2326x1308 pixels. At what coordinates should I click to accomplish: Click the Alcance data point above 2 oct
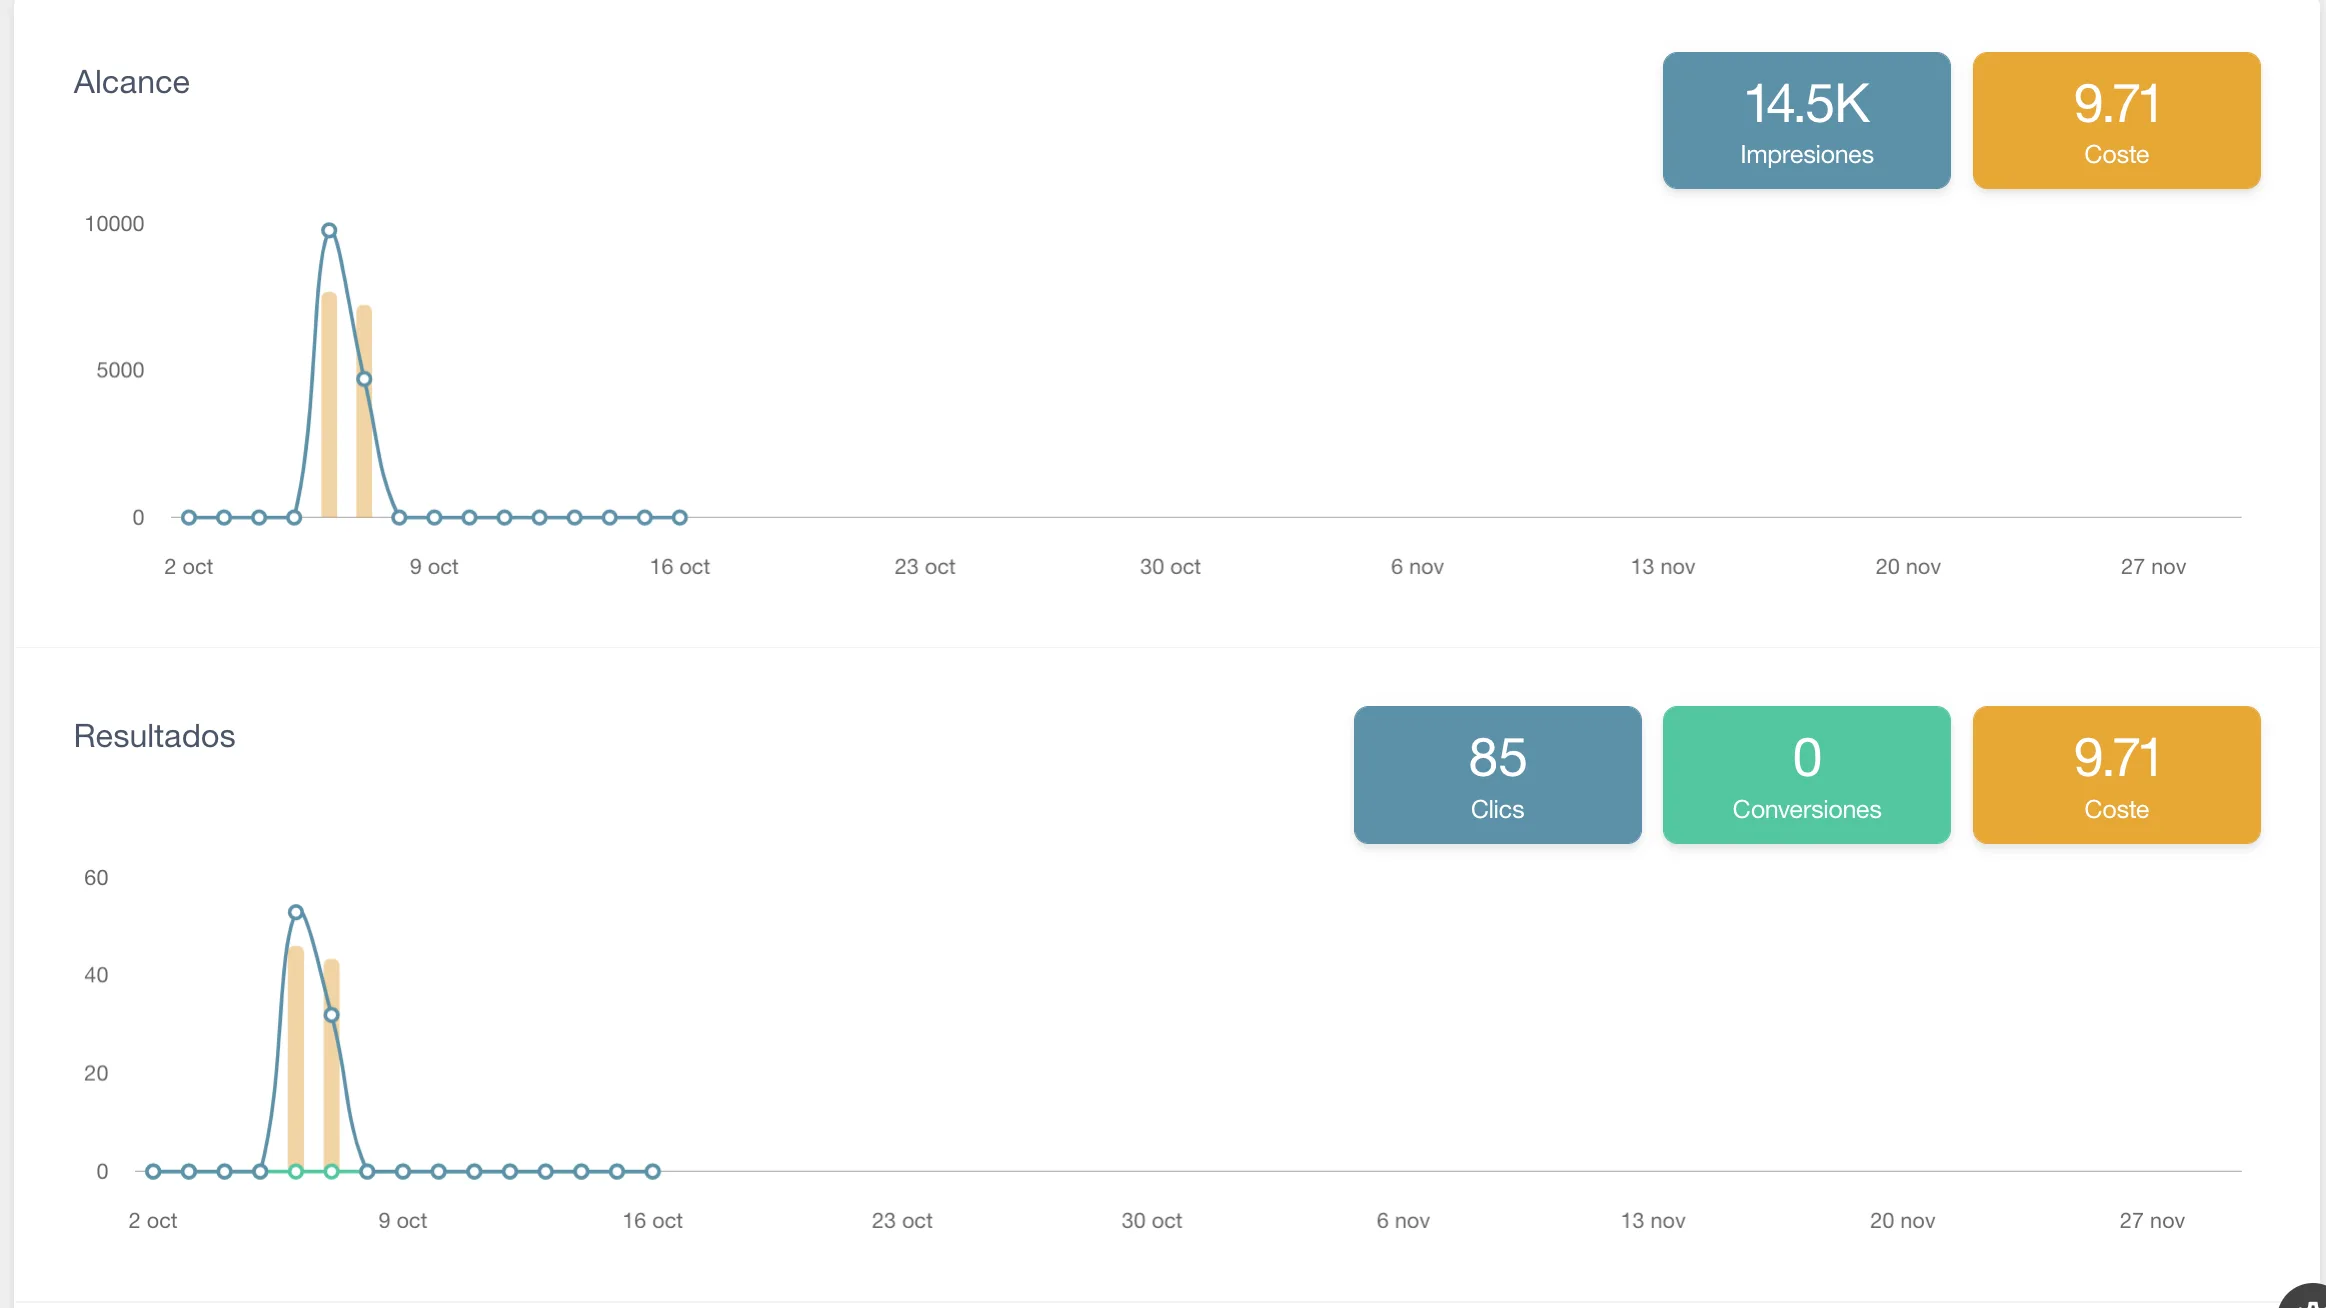coord(189,517)
